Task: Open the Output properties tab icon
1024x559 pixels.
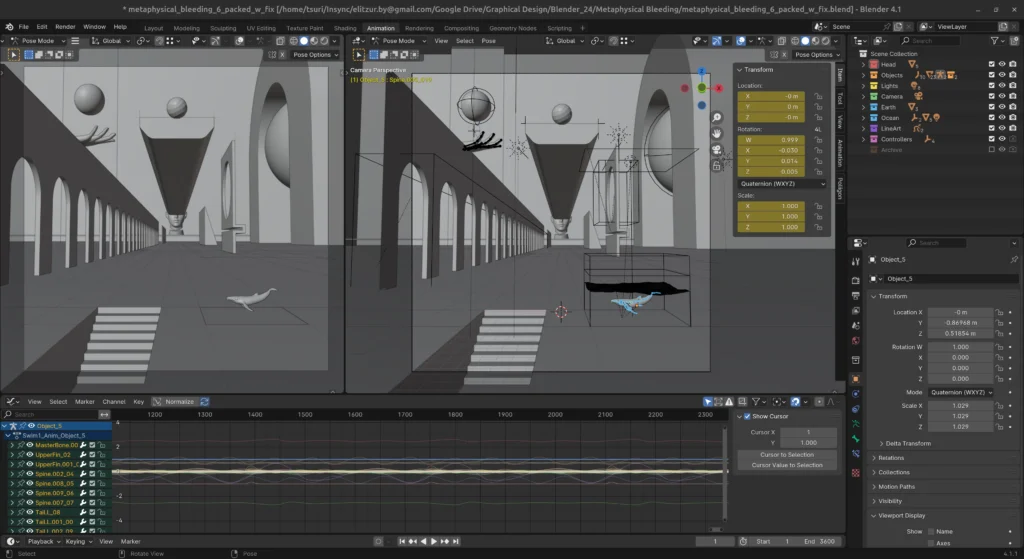Action: (x=856, y=296)
